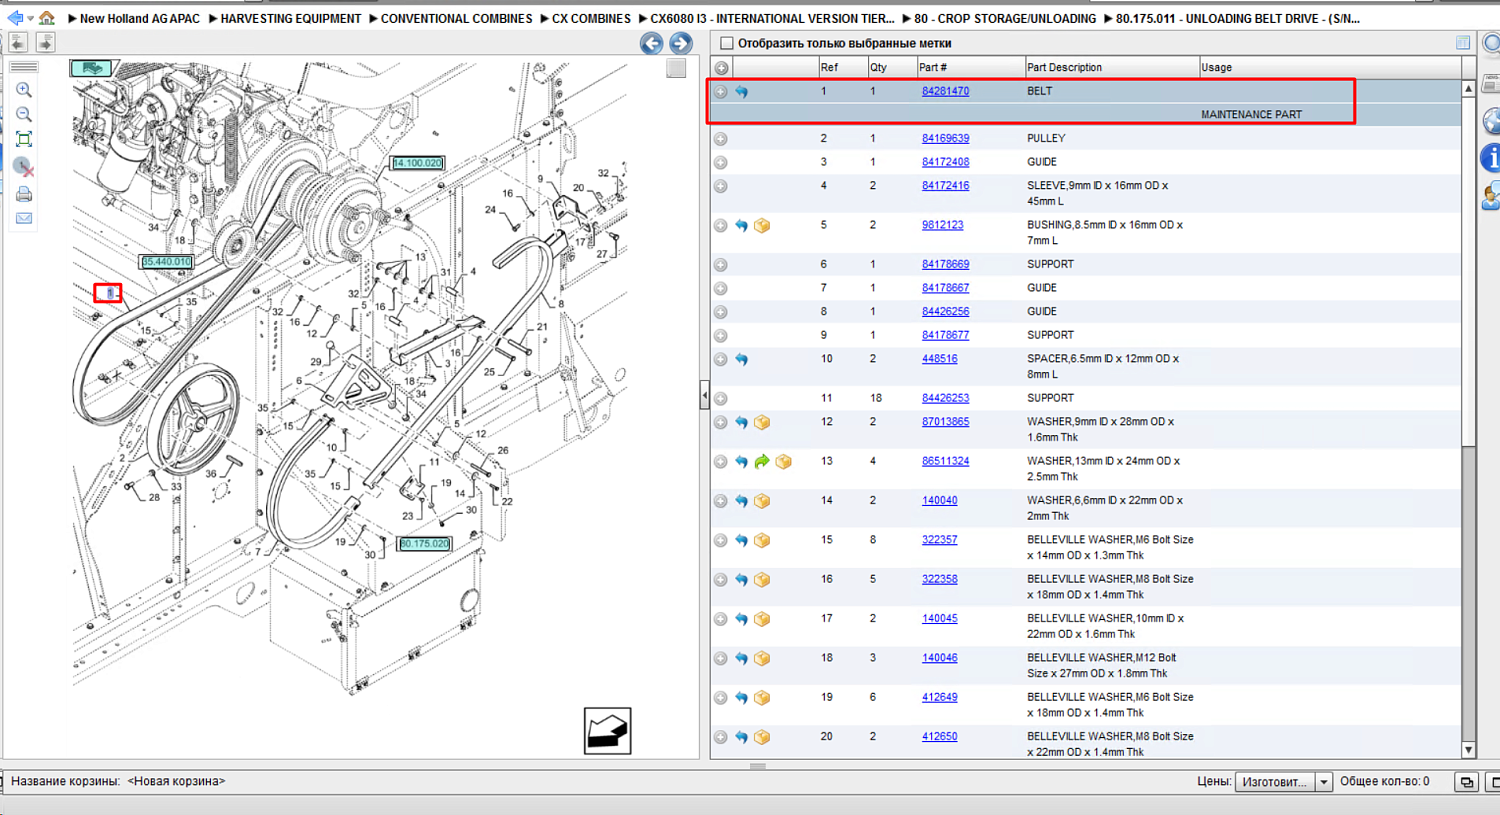The width and height of the screenshot is (1500, 815).
Task: Clear selected callout marks on the diagram
Action: 24,167
